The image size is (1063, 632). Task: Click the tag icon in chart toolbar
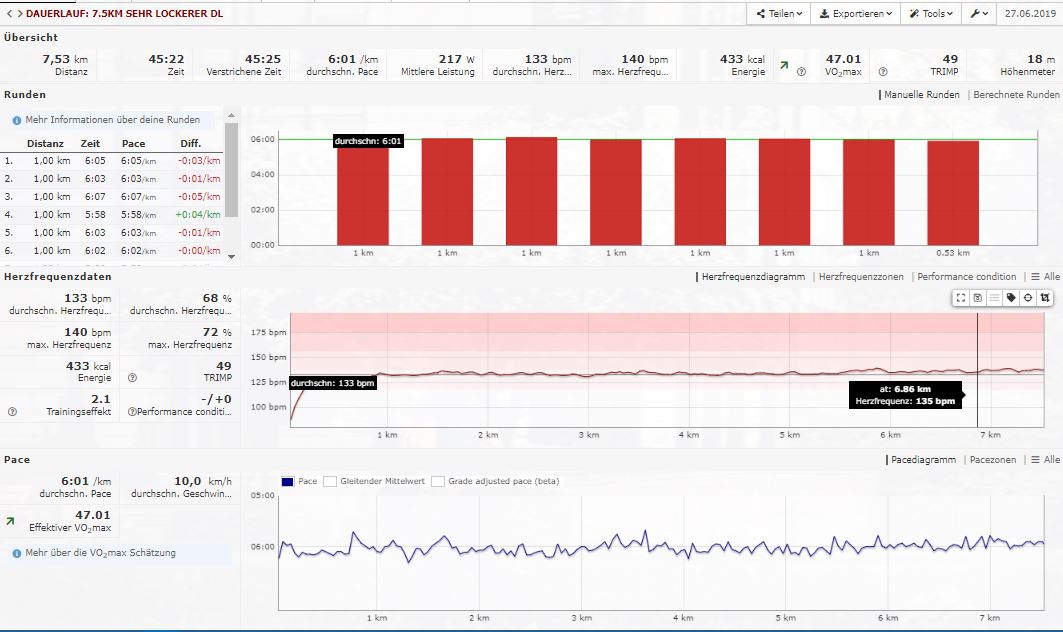[x=1011, y=297]
